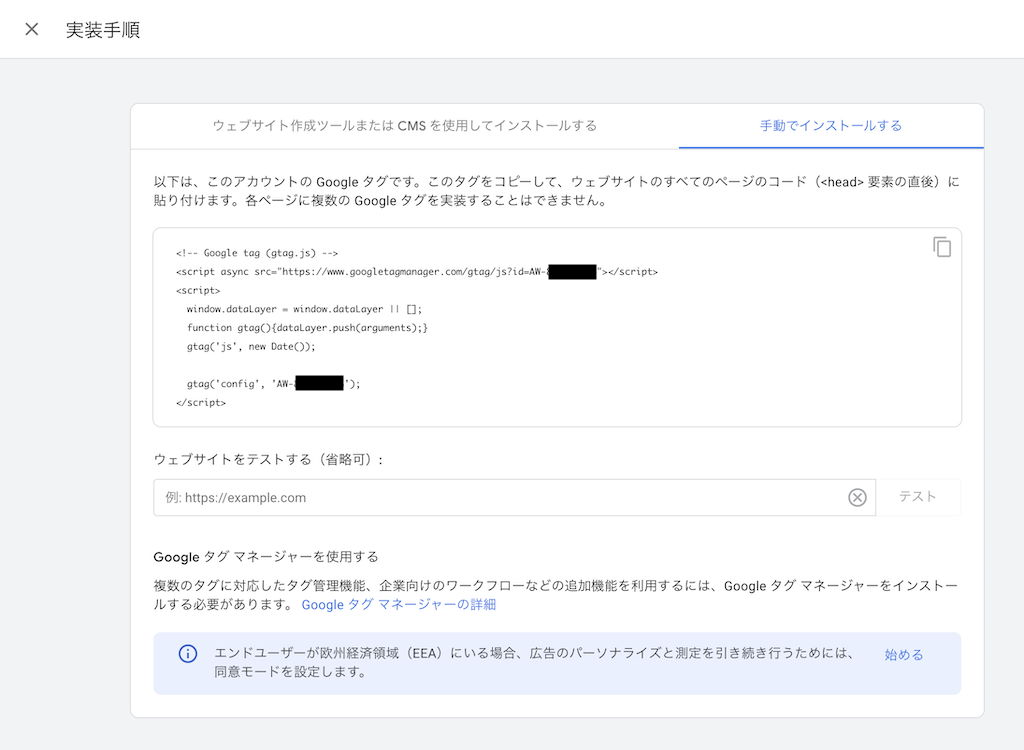This screenshot has width=1024, height=750.
Task: Click the Google タグ マネージャーを使用する heading
Action: (x=266, y=557)
